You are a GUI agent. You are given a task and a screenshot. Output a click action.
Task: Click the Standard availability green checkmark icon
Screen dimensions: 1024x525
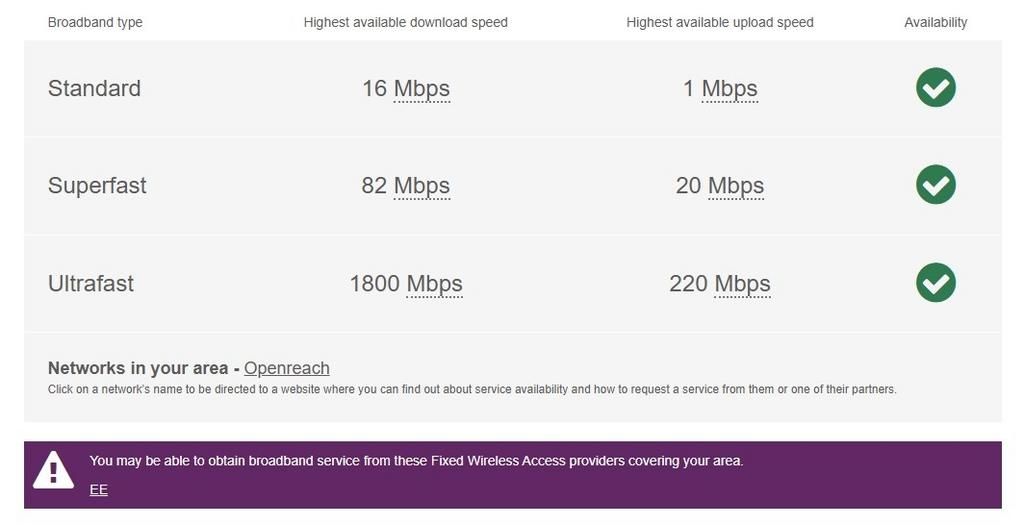pyautogui.click(x=935, y=88)
